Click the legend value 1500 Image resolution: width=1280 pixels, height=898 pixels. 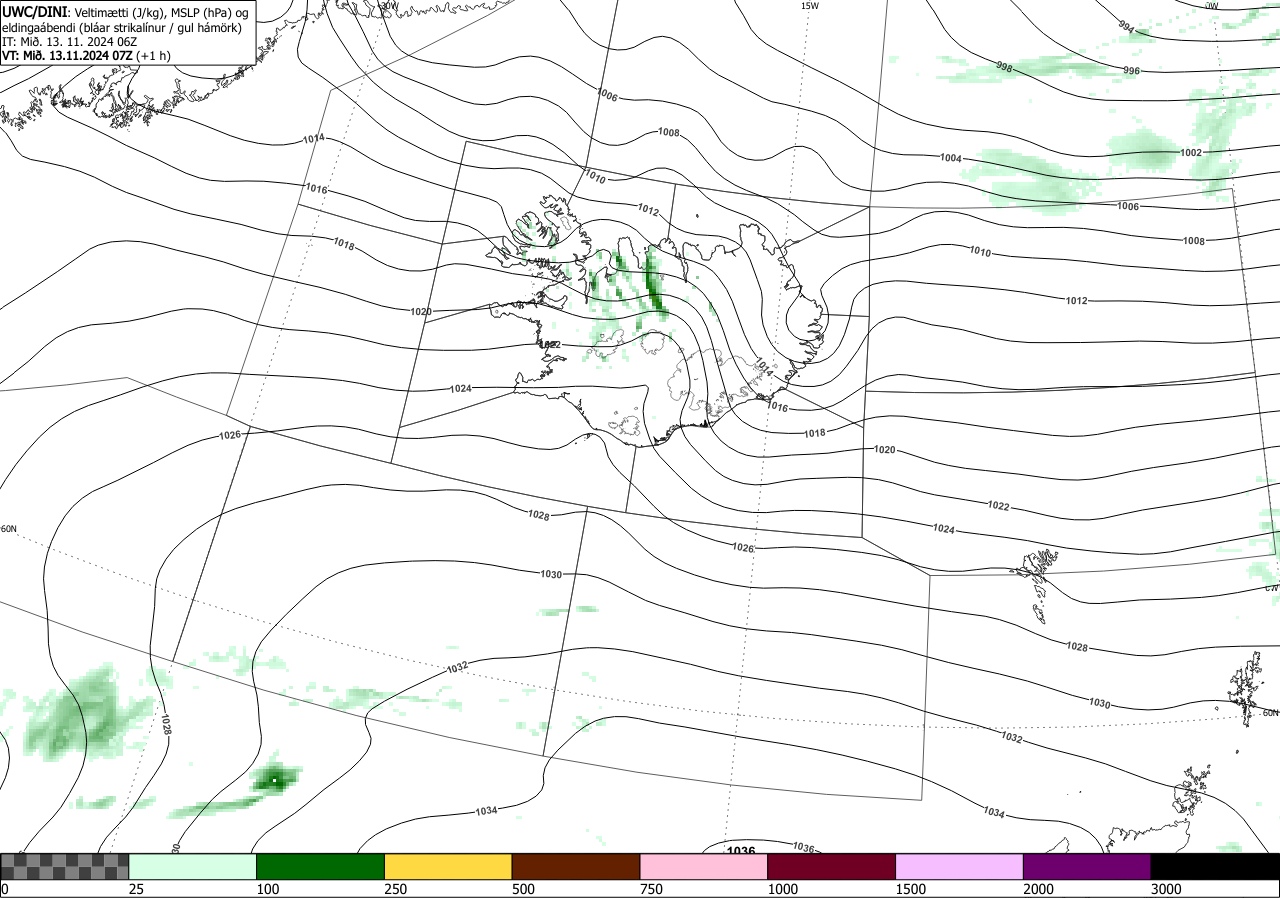(x=911, y=889)
